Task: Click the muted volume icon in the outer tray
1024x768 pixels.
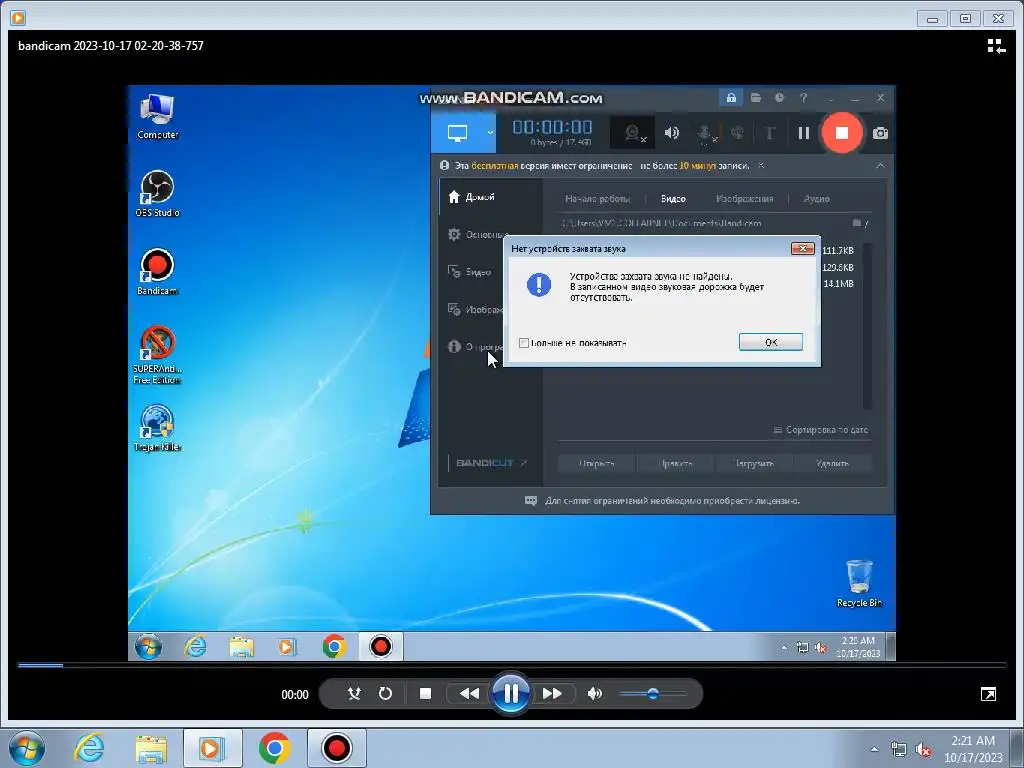Action: point(923,750)
